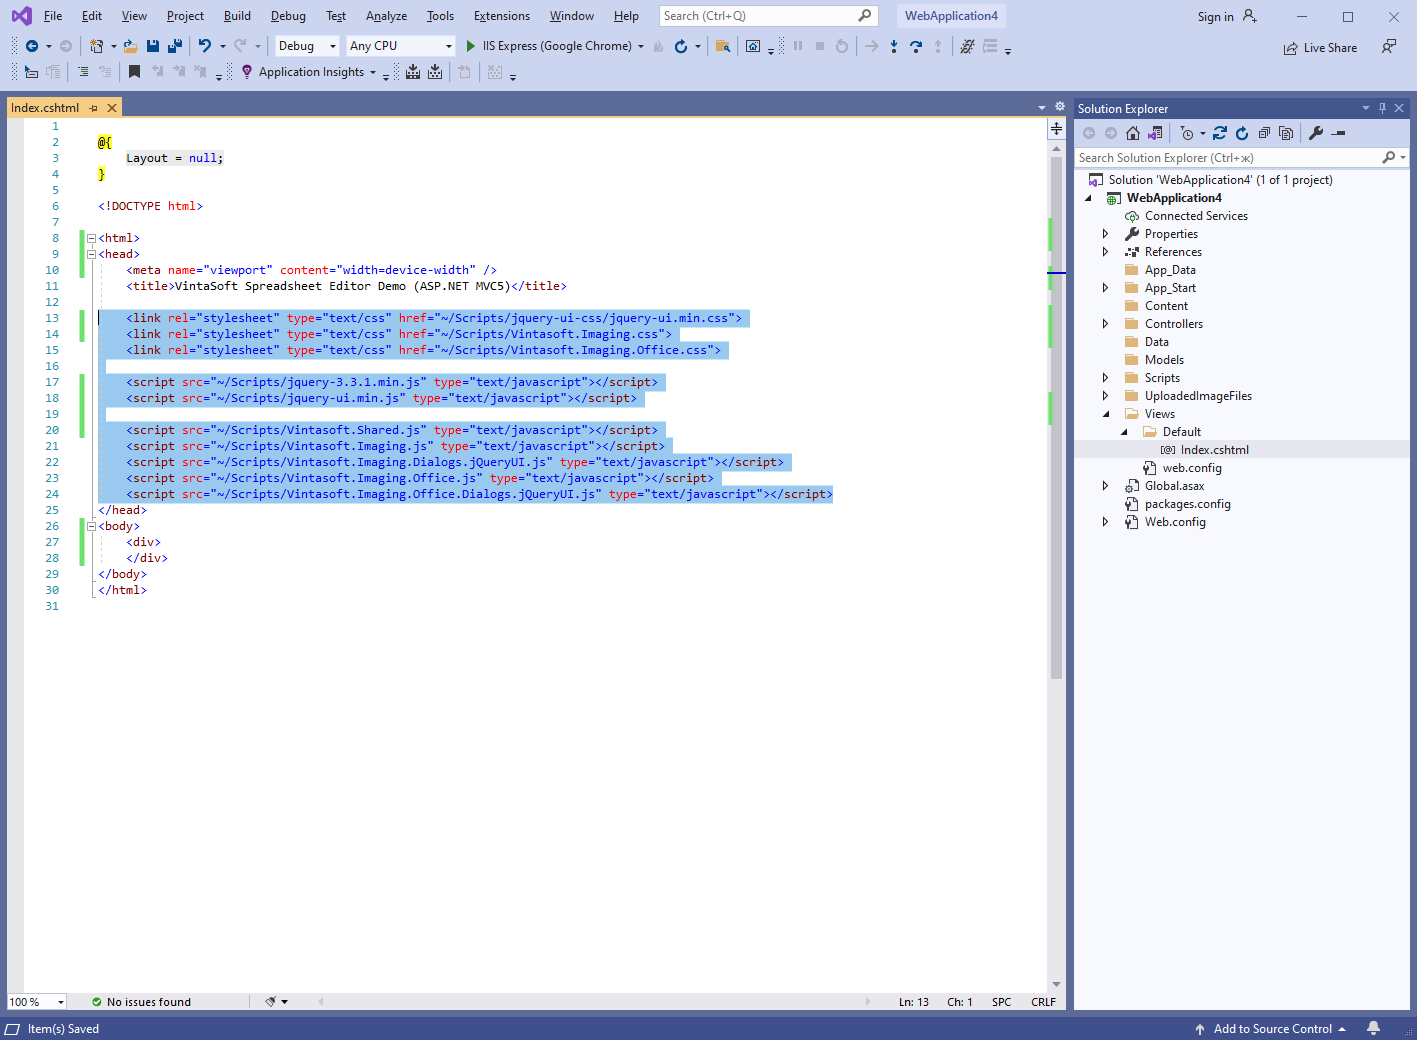The width and height of the screenshot is (1417, 1040).
Task: Click the Send Feedback icon near Live Share
Action: 1389,47
